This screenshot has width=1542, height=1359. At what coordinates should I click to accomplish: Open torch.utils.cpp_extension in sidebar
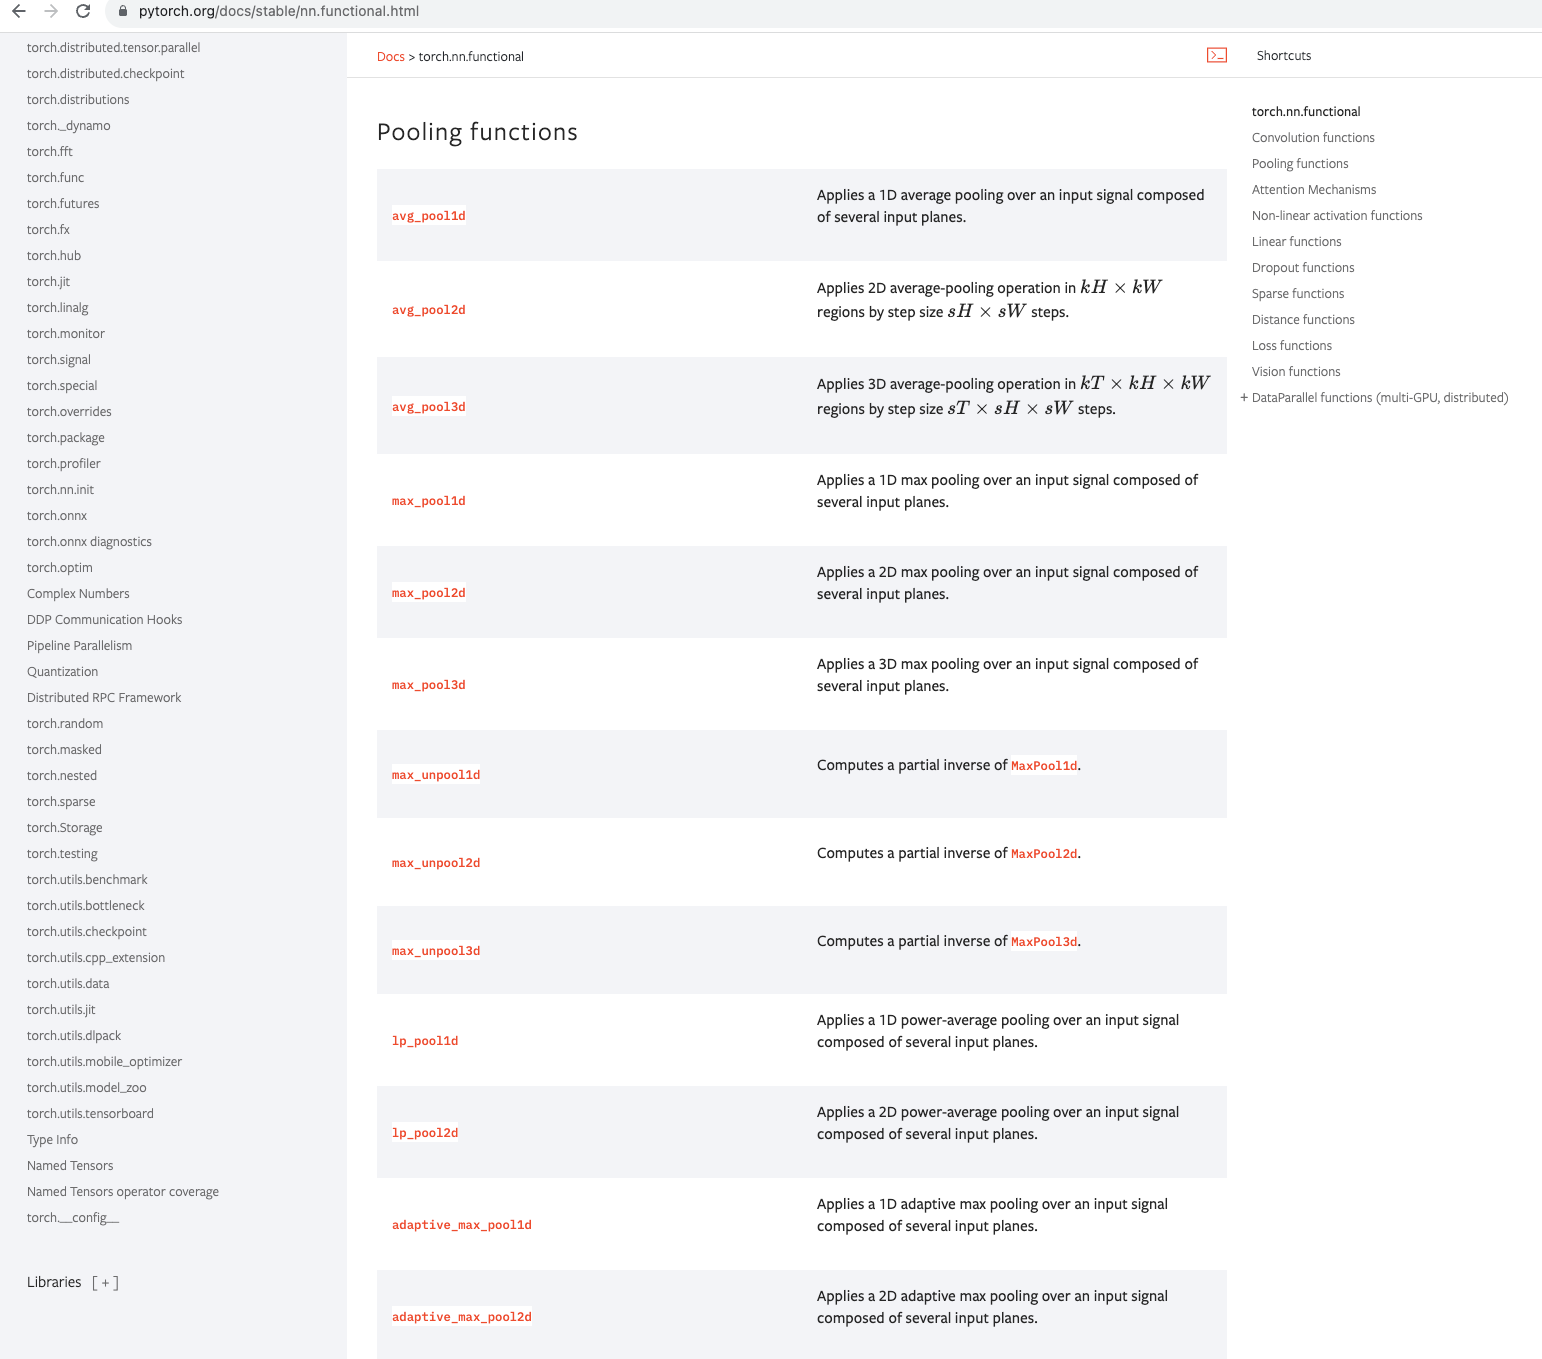(96, 958)
